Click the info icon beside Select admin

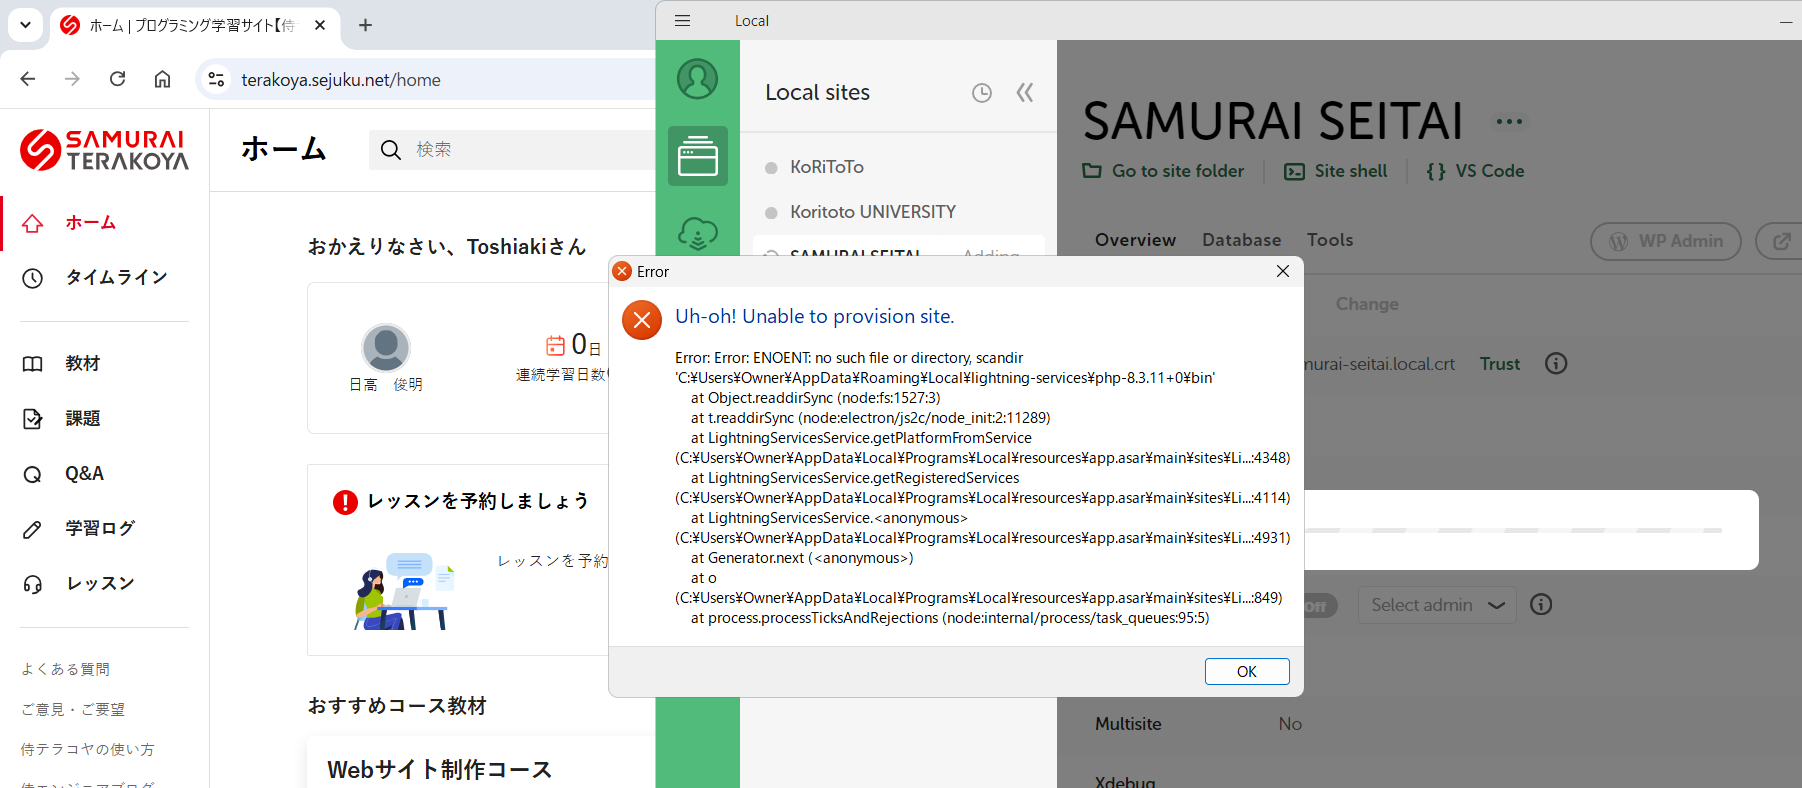click(1541, 604)
